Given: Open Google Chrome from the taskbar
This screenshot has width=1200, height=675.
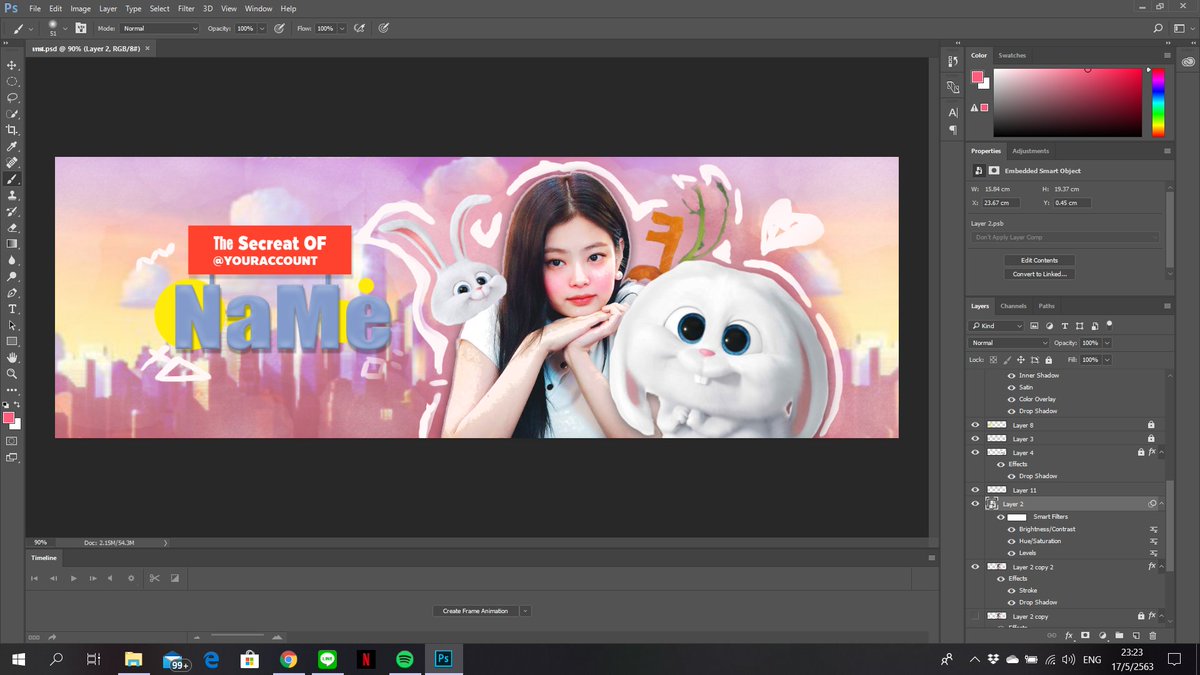Looking at the screenshot, I should [289, 659].
